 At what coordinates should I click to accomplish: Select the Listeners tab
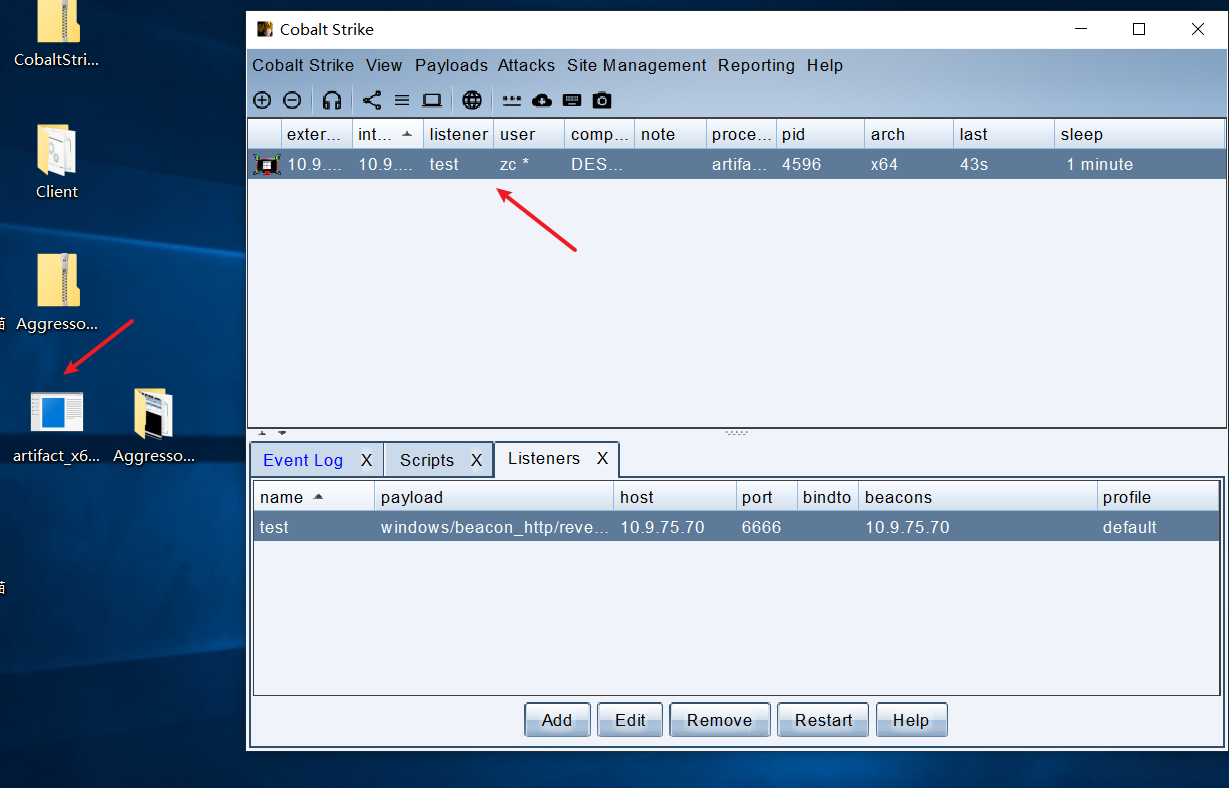coord(544,458)
